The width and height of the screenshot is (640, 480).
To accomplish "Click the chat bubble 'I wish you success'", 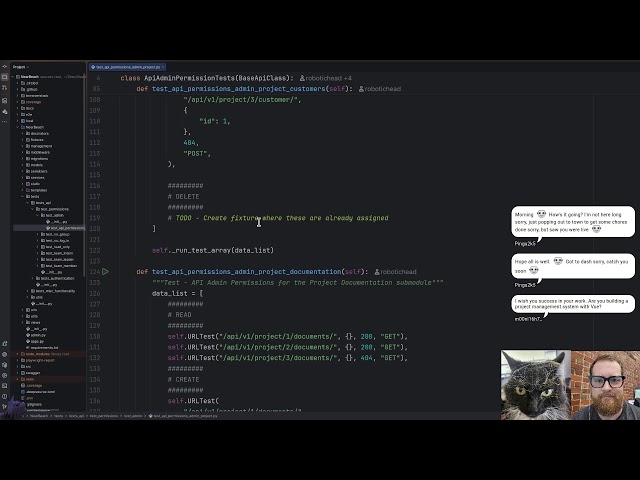I will (573, 304).
